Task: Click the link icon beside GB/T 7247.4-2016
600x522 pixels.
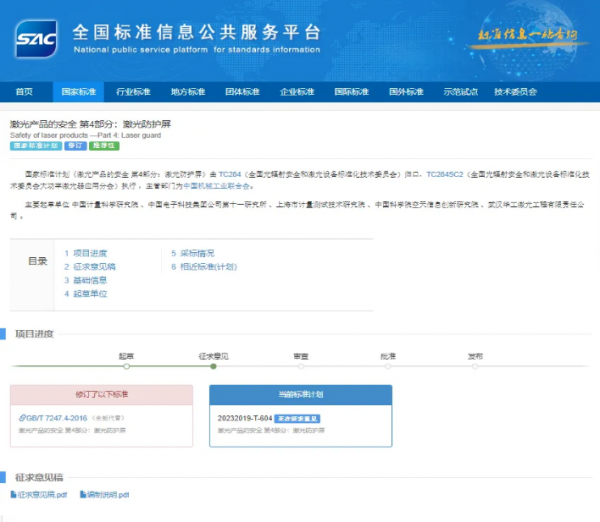Action: coord(22,416)
